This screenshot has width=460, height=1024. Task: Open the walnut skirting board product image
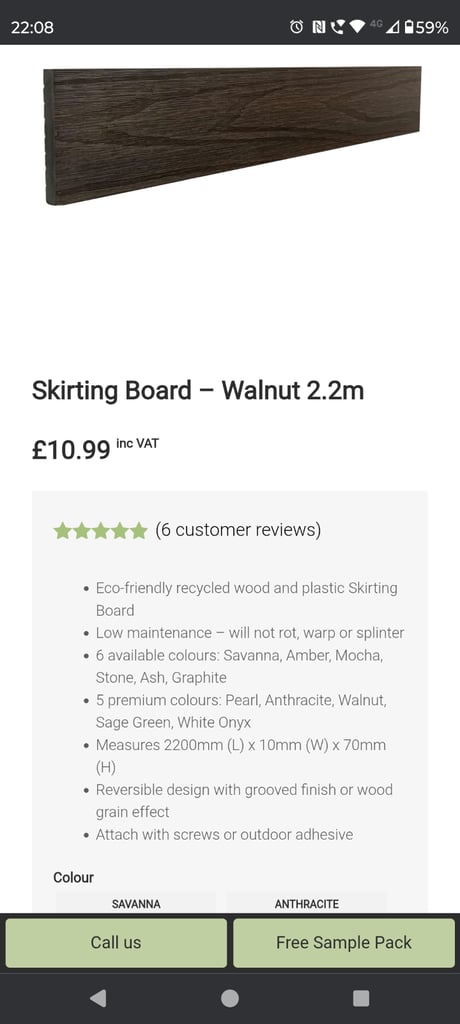pos(232,135)
